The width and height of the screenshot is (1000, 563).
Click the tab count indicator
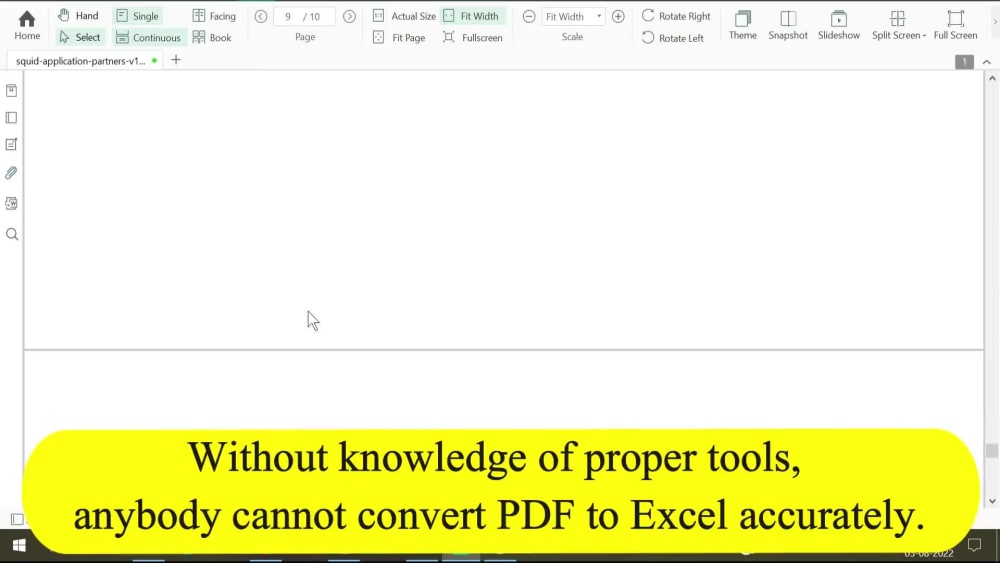(x=964, y=62)
